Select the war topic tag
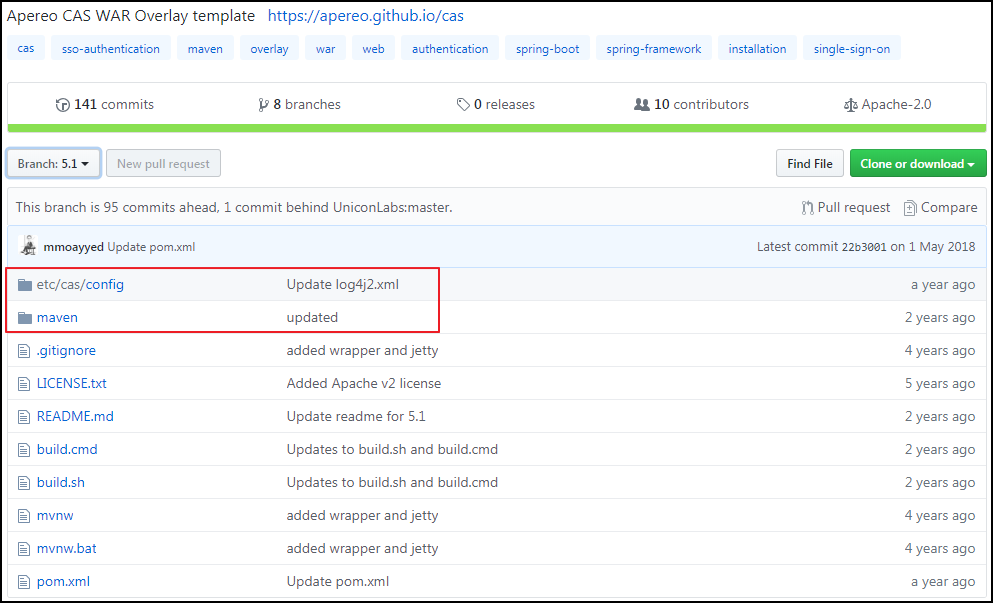 (326, 48)
